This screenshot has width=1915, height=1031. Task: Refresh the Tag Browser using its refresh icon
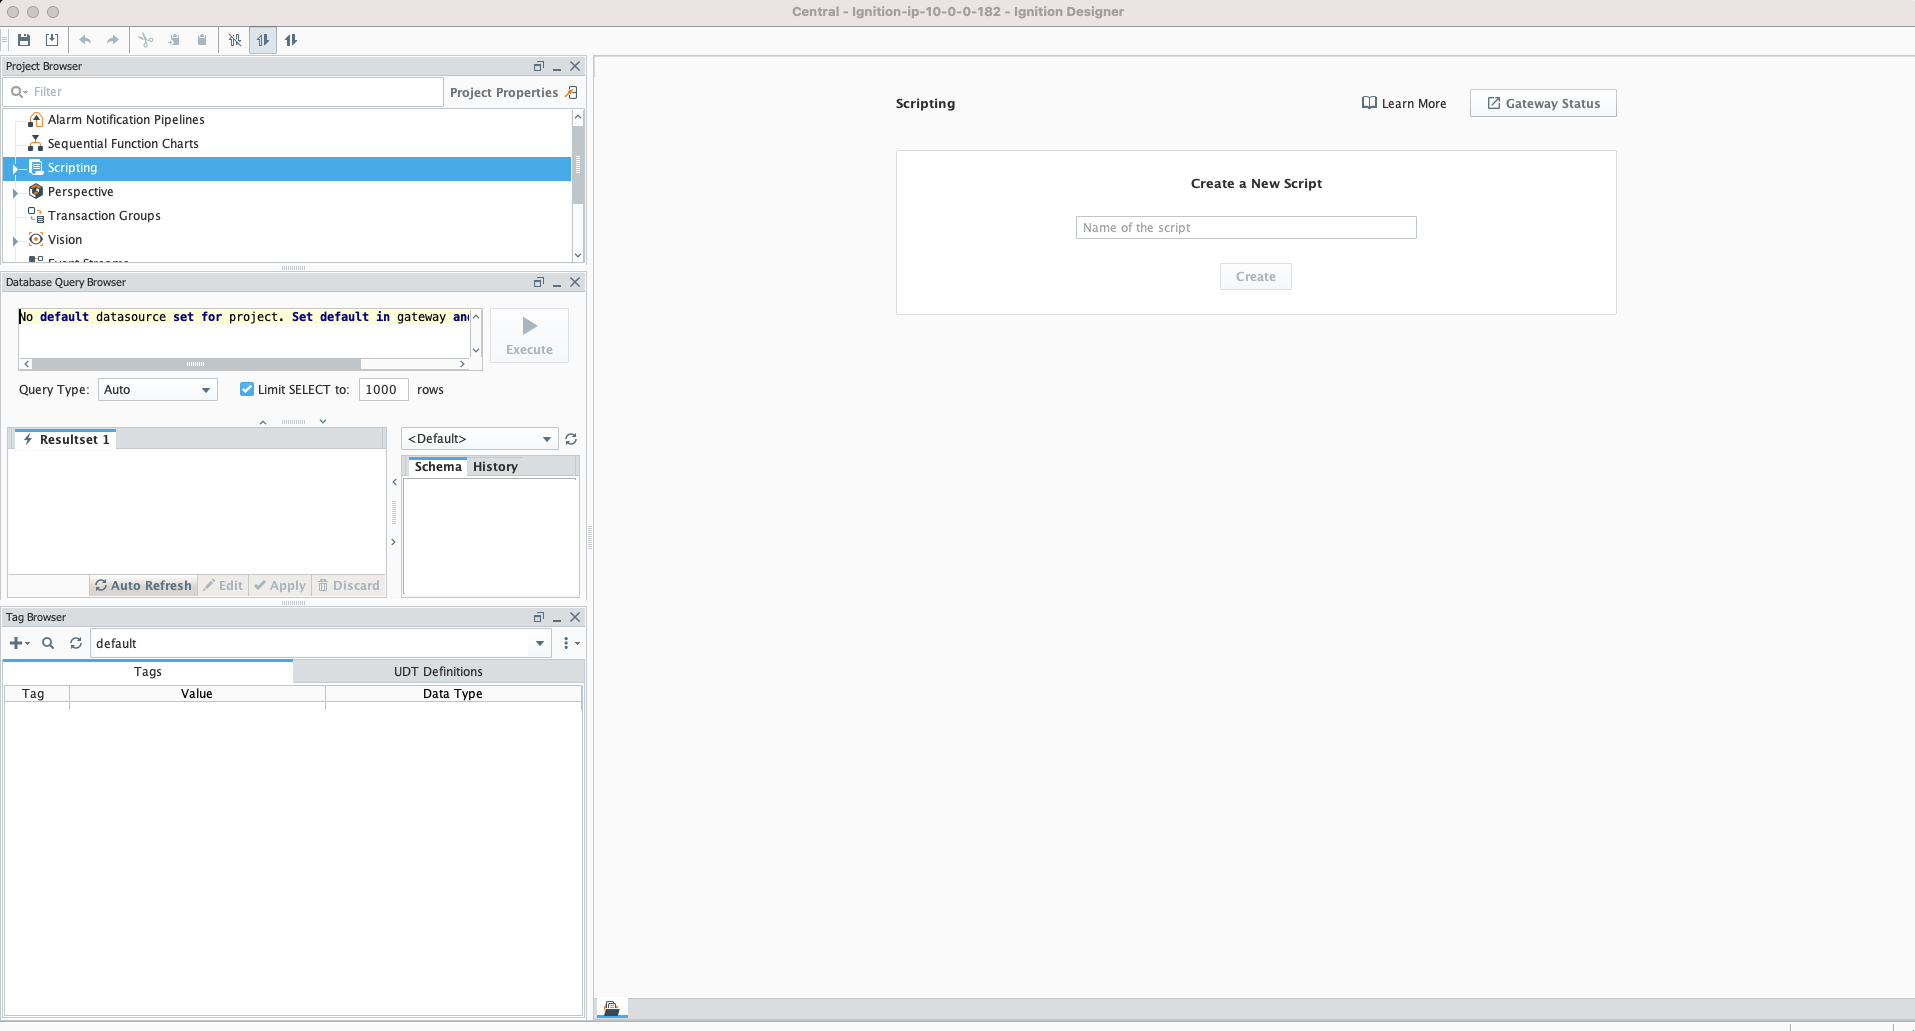pos(76,643)
